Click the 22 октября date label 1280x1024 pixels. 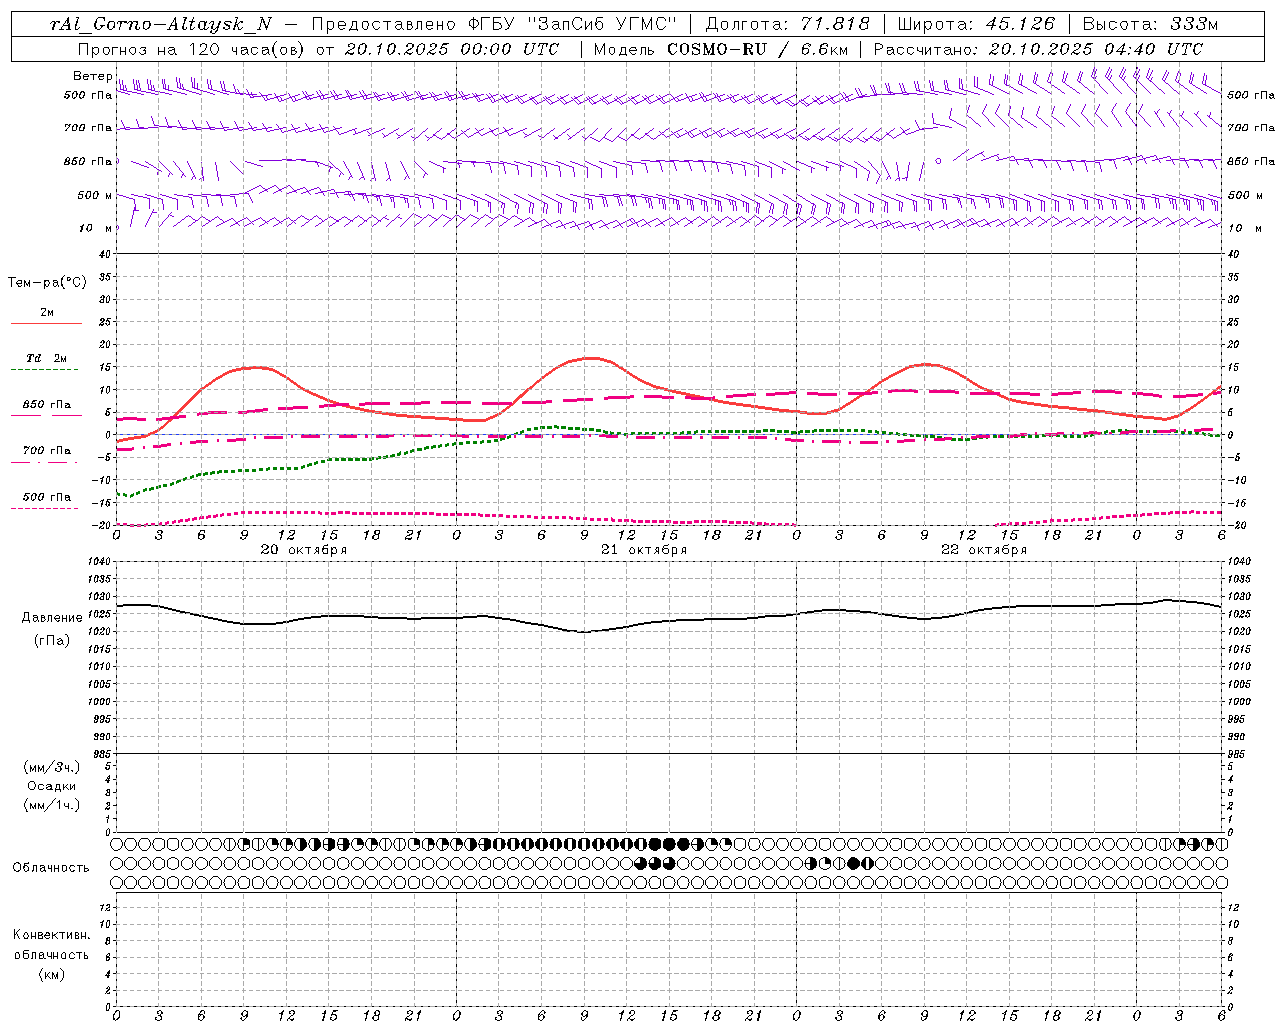[983, 550]
